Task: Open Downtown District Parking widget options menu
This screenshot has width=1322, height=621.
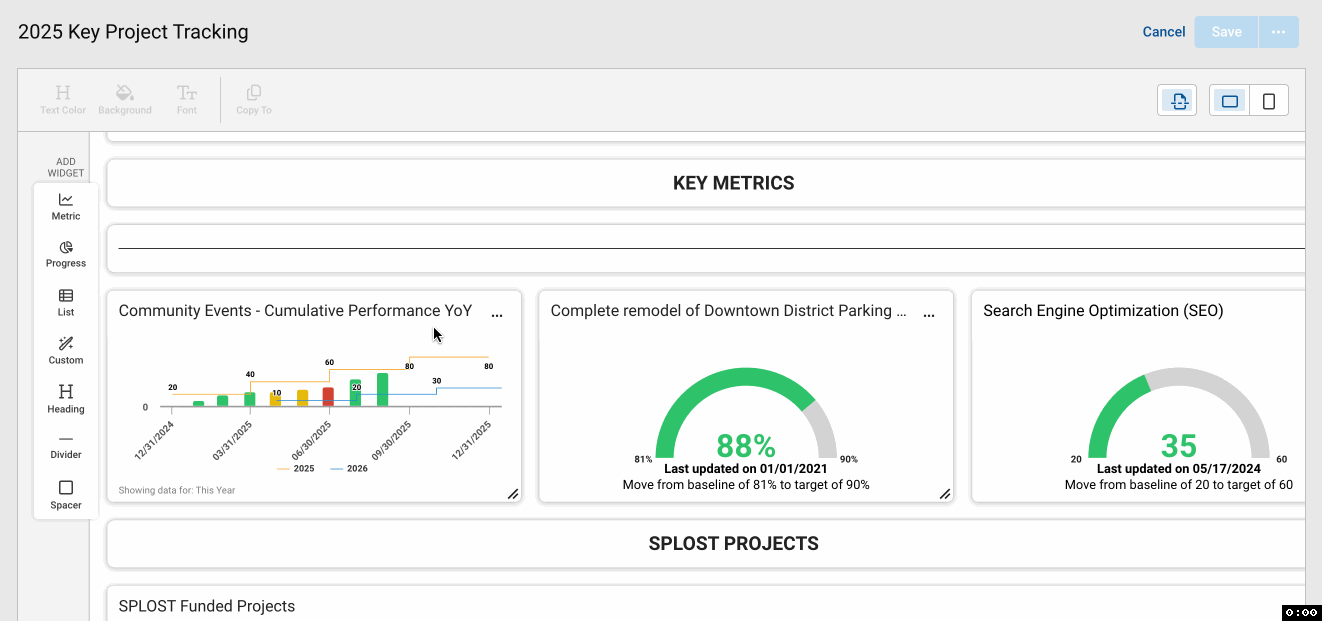Action: pos(929,315)
